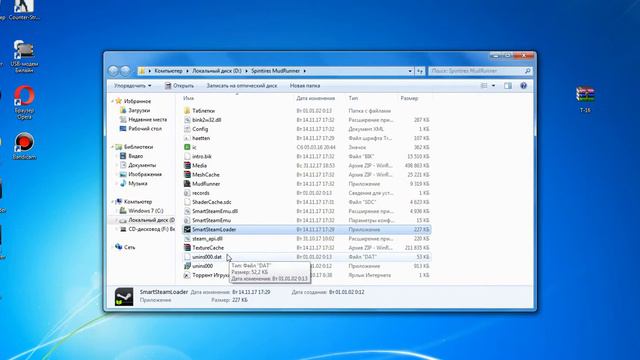Click Spintires MudRunner breadcrumb segment
This screenshot has height=360, width=640.
coord(275,71)
